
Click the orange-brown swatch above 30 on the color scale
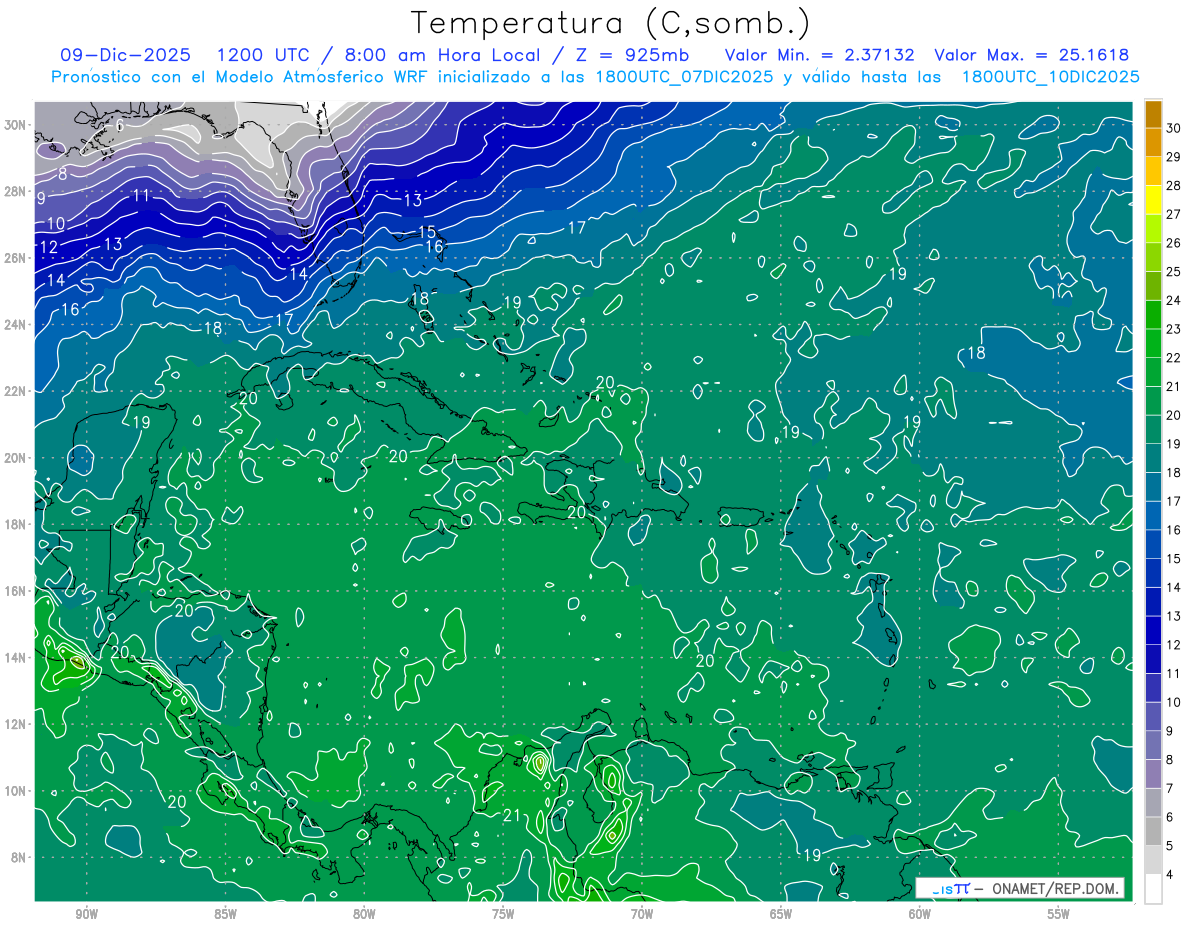[x=1153, y=113]
